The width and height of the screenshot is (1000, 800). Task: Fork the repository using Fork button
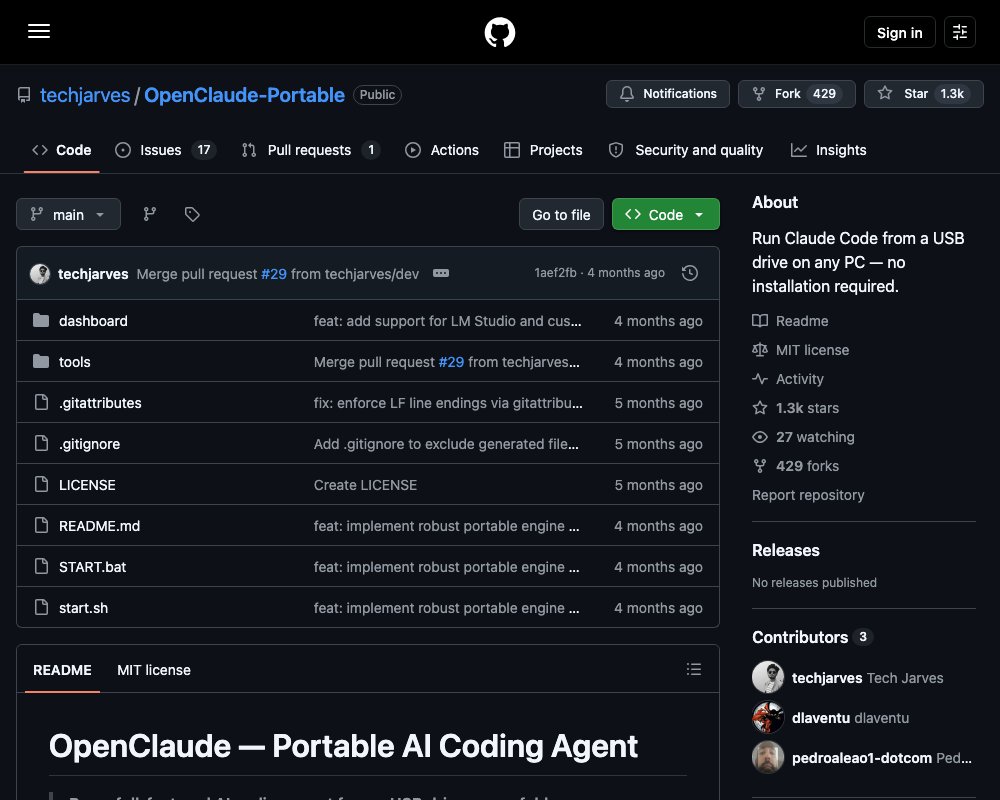pos(797,94)
